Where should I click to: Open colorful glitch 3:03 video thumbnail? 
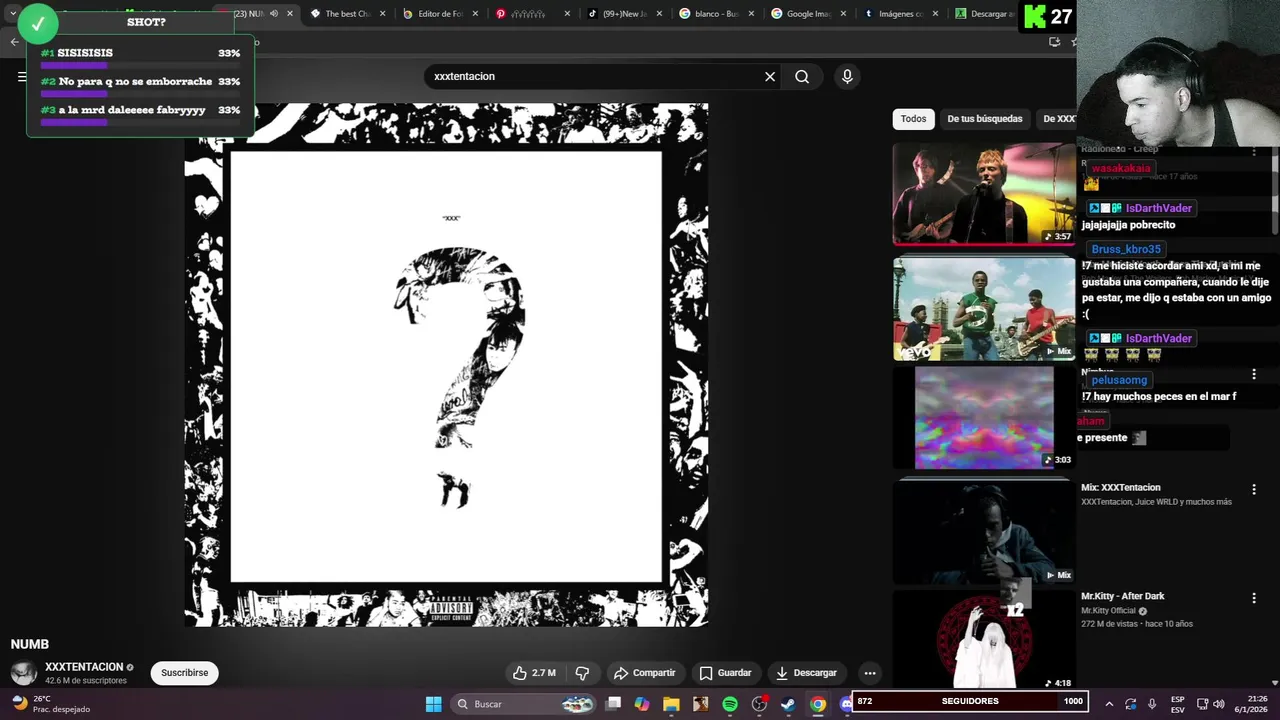click(984, 417)
